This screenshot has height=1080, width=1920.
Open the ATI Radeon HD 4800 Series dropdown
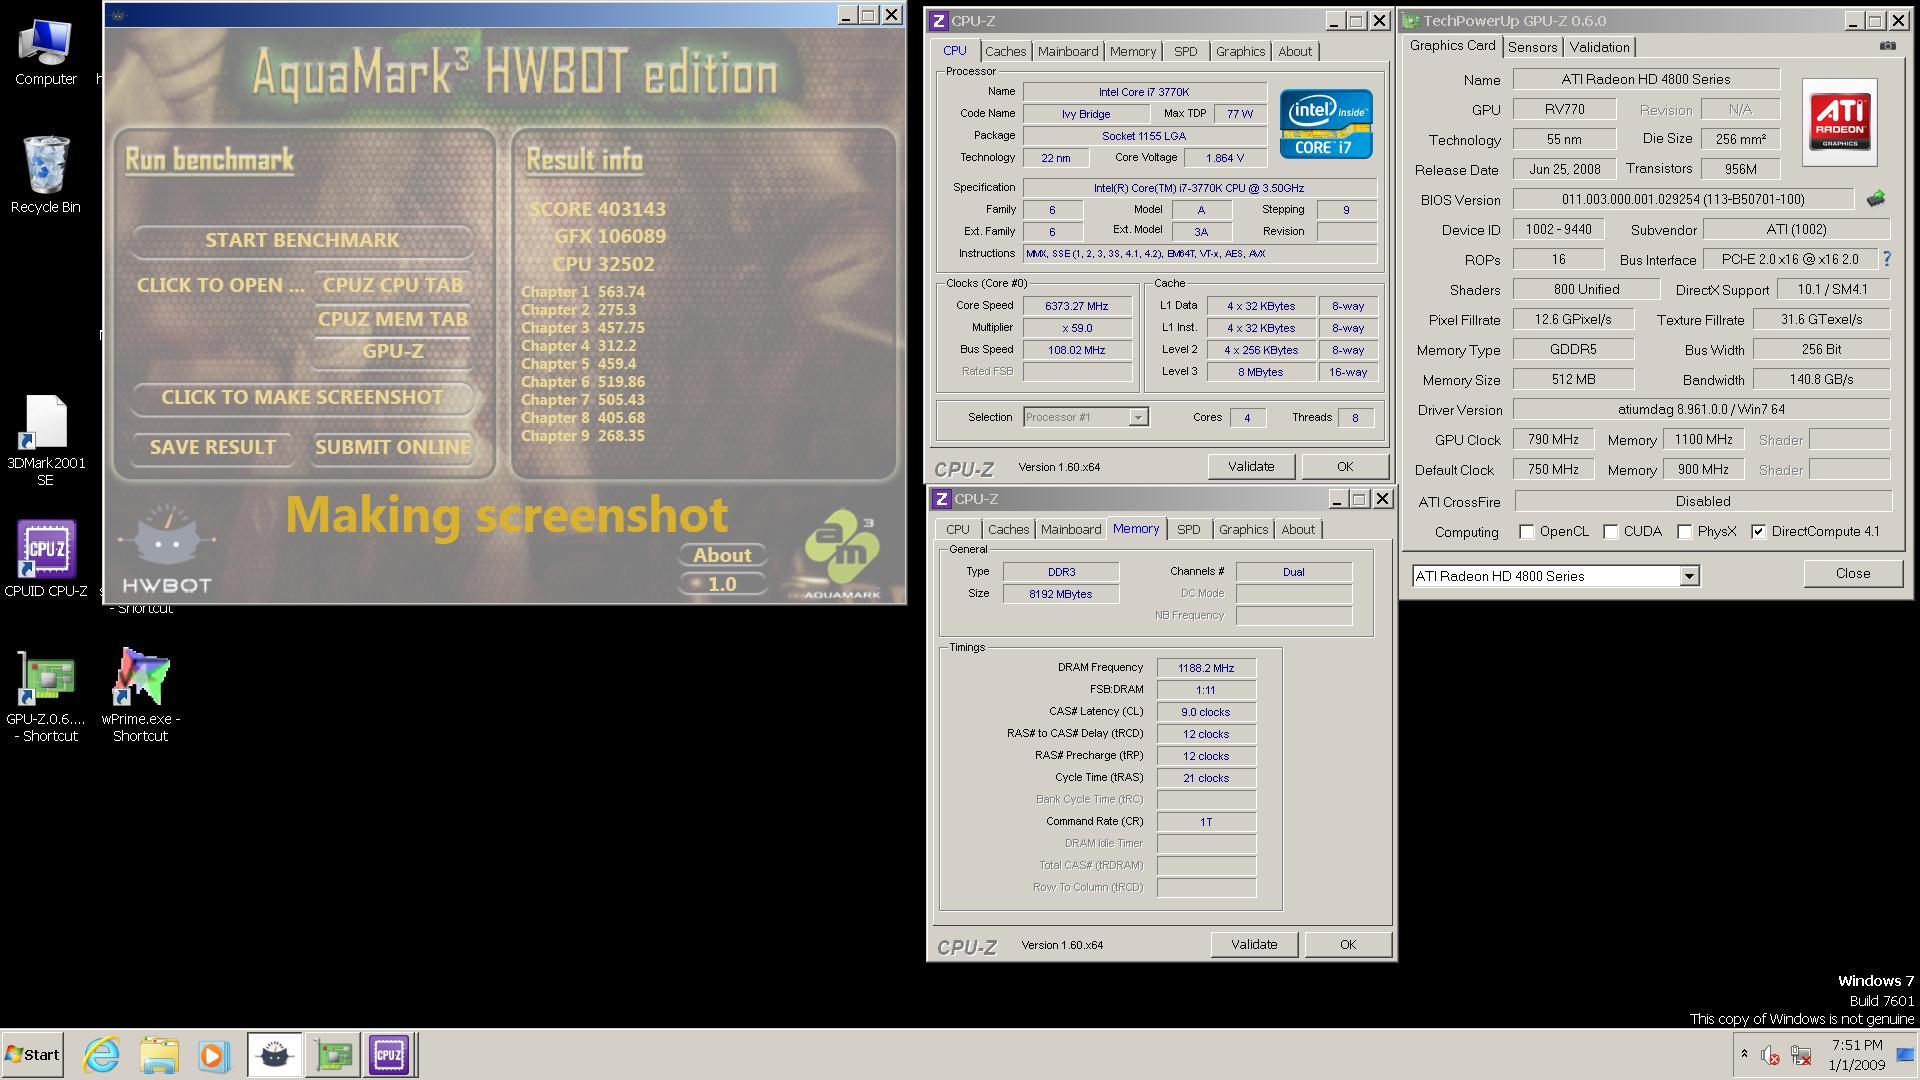point(1688,576)
